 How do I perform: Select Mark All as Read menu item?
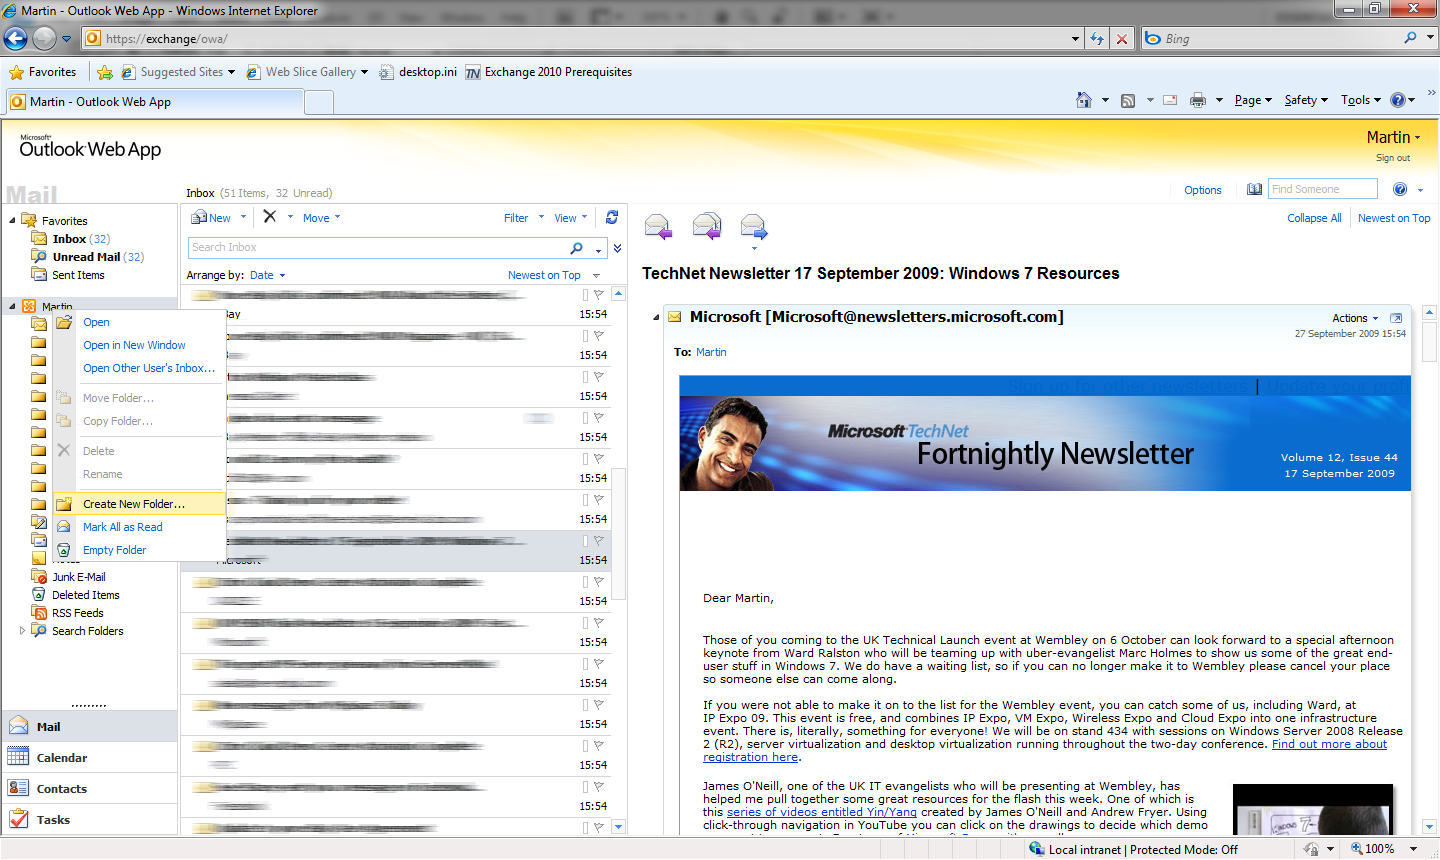[x=122, y=527]
